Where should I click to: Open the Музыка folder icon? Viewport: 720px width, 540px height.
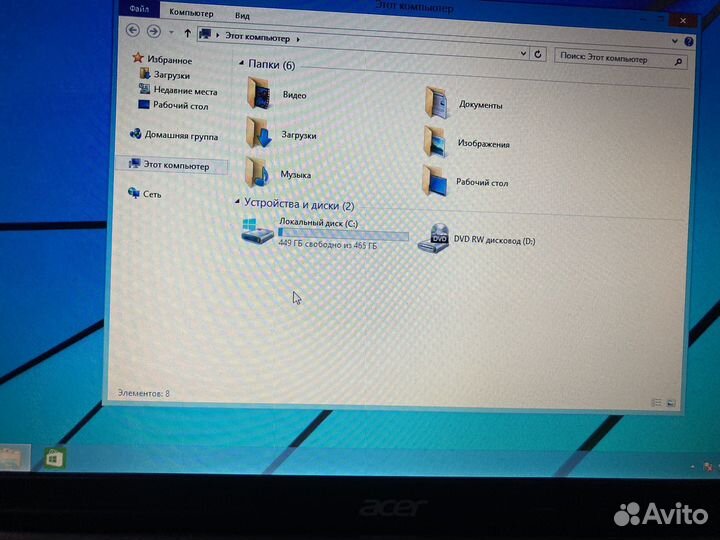click(x=256, y=173)
